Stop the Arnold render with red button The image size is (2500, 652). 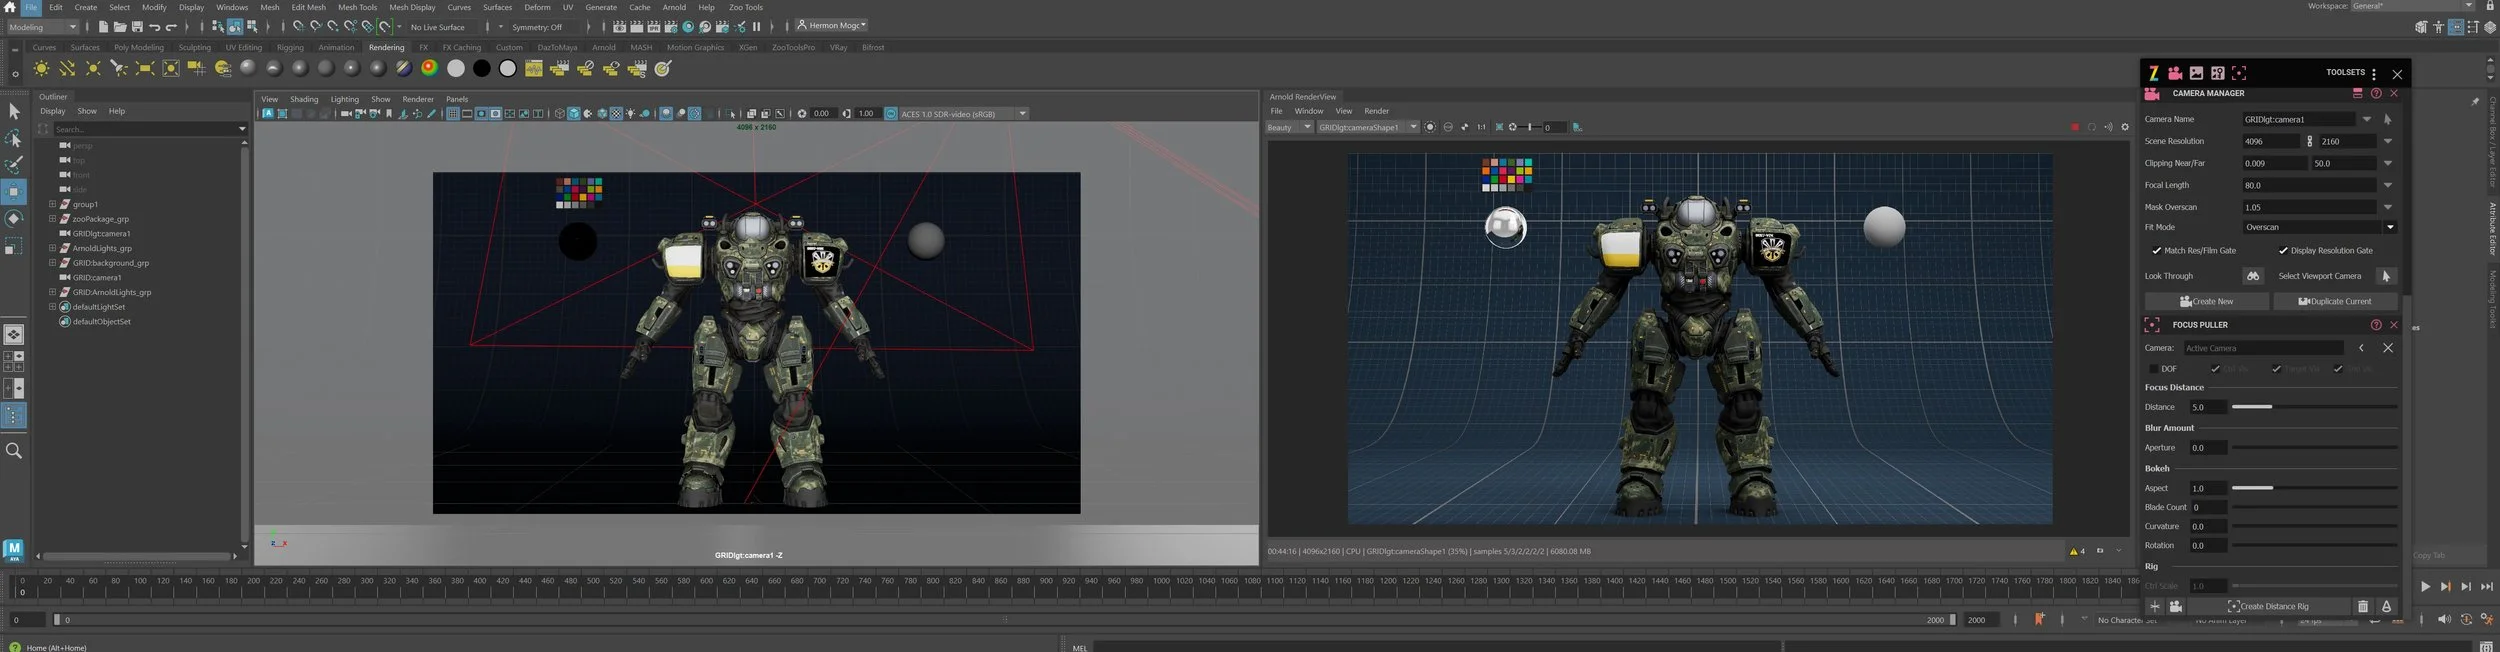[2075, 127]
